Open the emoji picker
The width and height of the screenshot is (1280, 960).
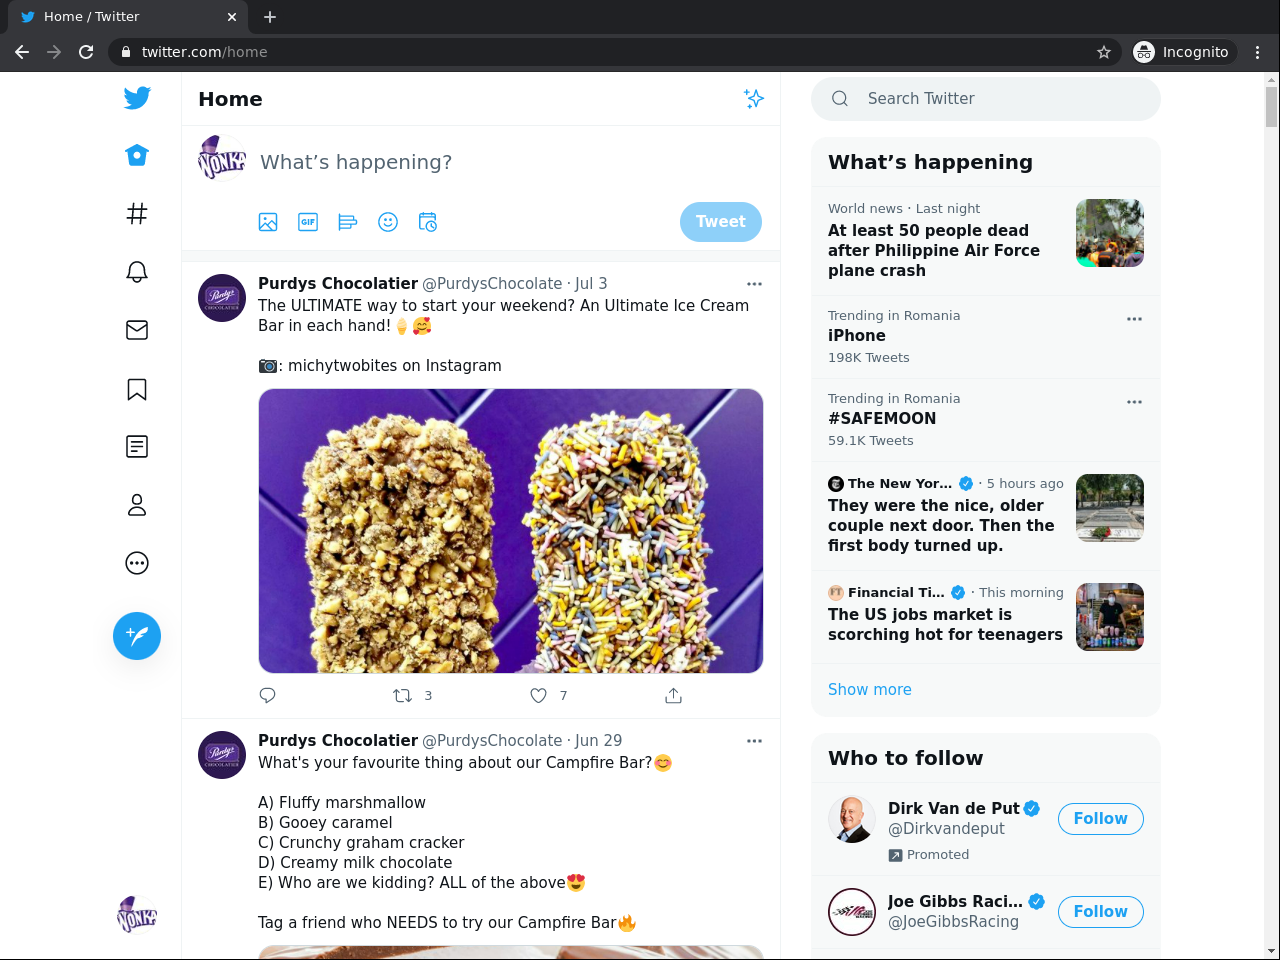388,222
